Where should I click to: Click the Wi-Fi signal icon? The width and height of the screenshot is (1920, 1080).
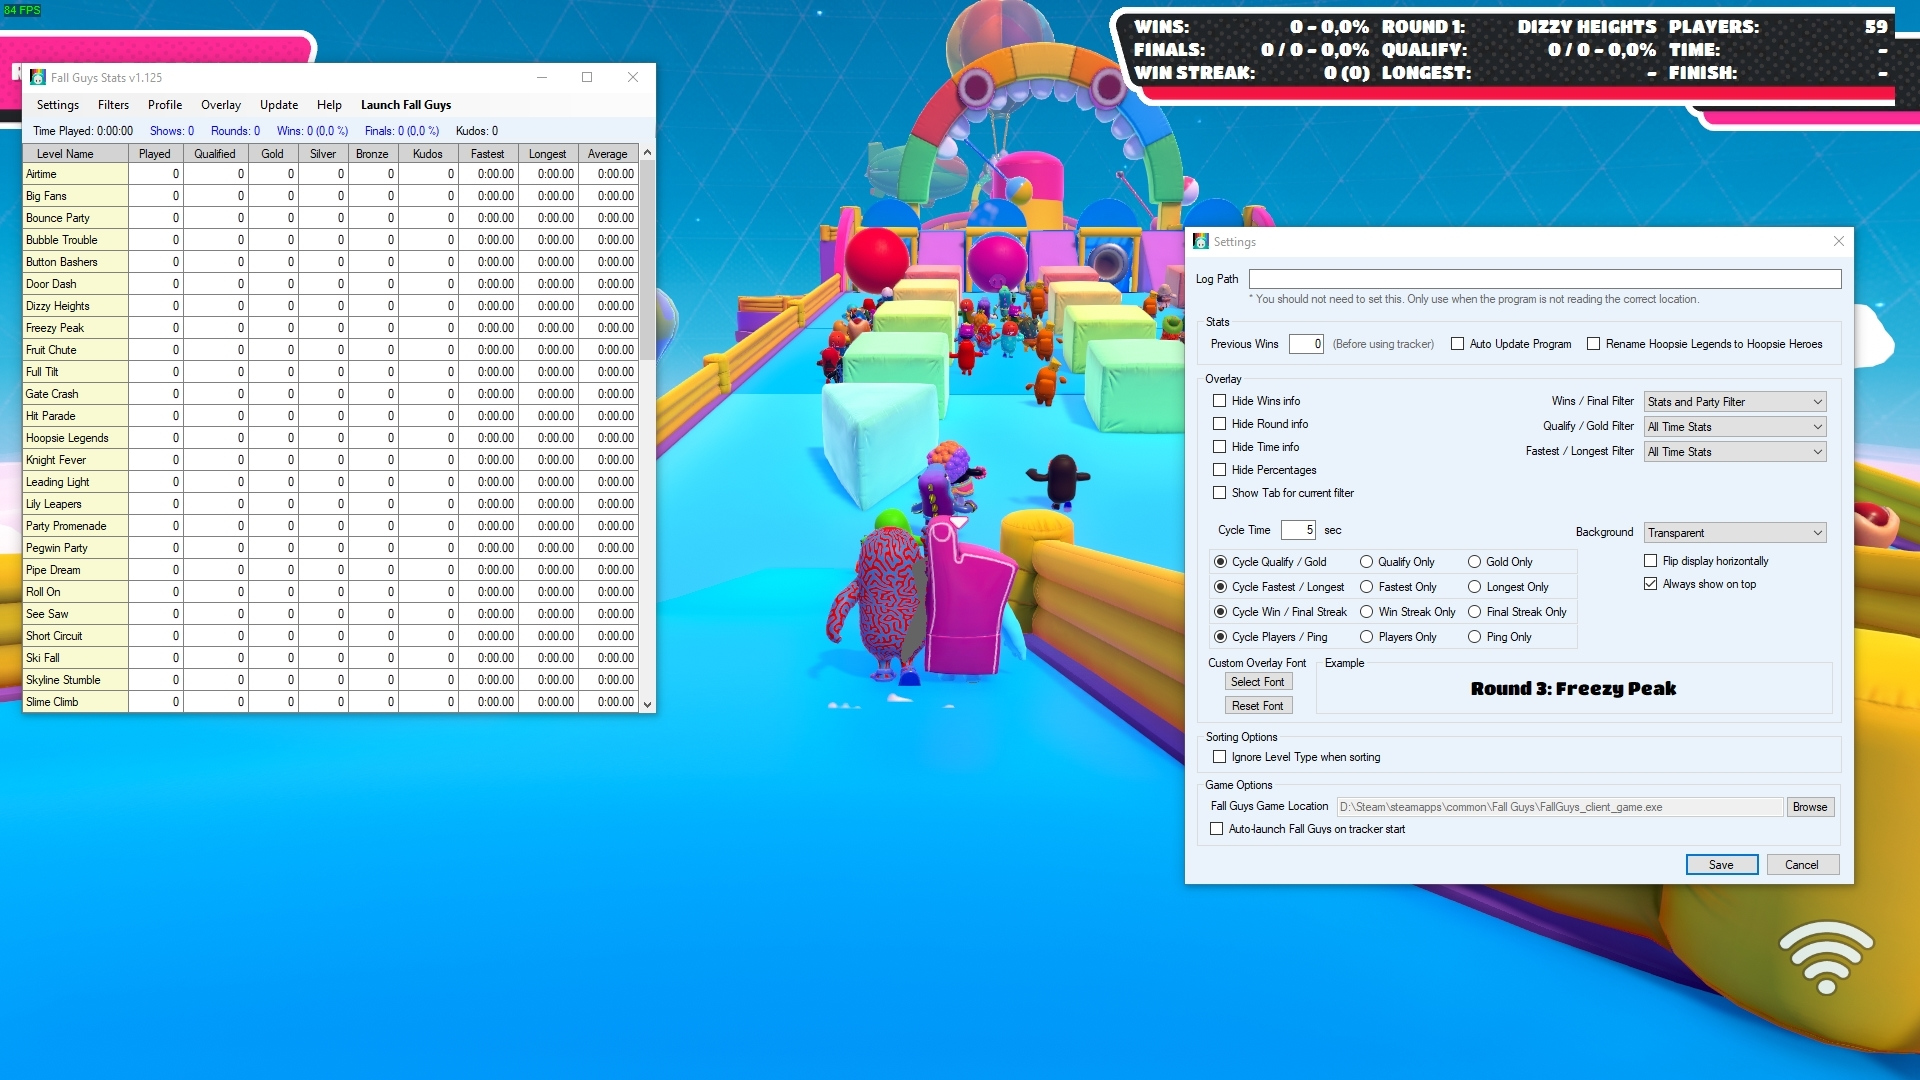tap(1826, 958)
